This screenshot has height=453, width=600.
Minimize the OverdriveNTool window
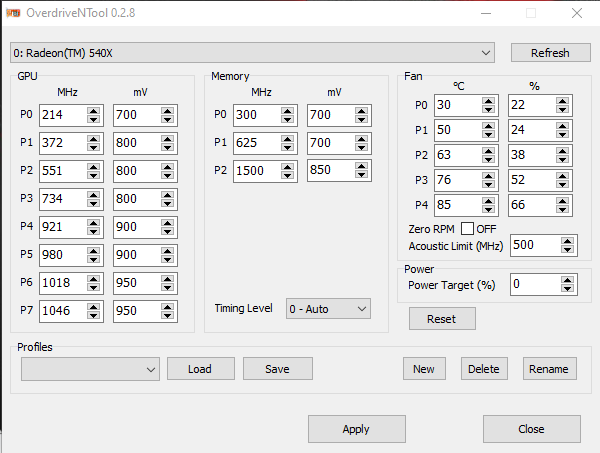click(486, 13)
